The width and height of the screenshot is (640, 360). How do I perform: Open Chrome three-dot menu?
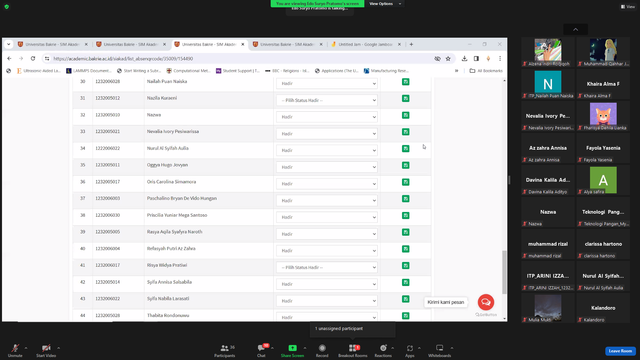(x=500, y=59)
